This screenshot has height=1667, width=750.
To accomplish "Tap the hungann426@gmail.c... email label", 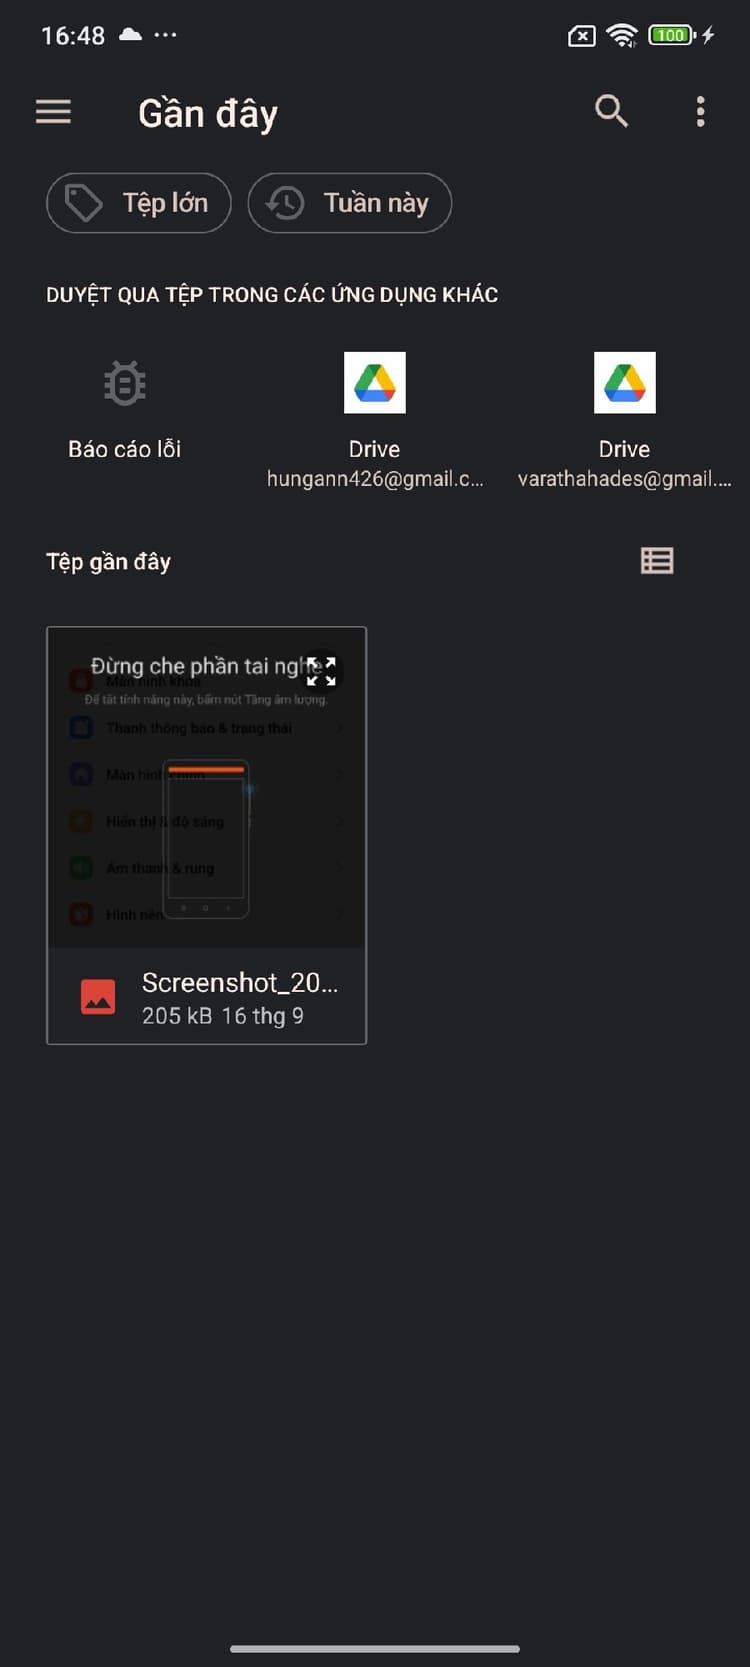I will click(x=375, y=479).
